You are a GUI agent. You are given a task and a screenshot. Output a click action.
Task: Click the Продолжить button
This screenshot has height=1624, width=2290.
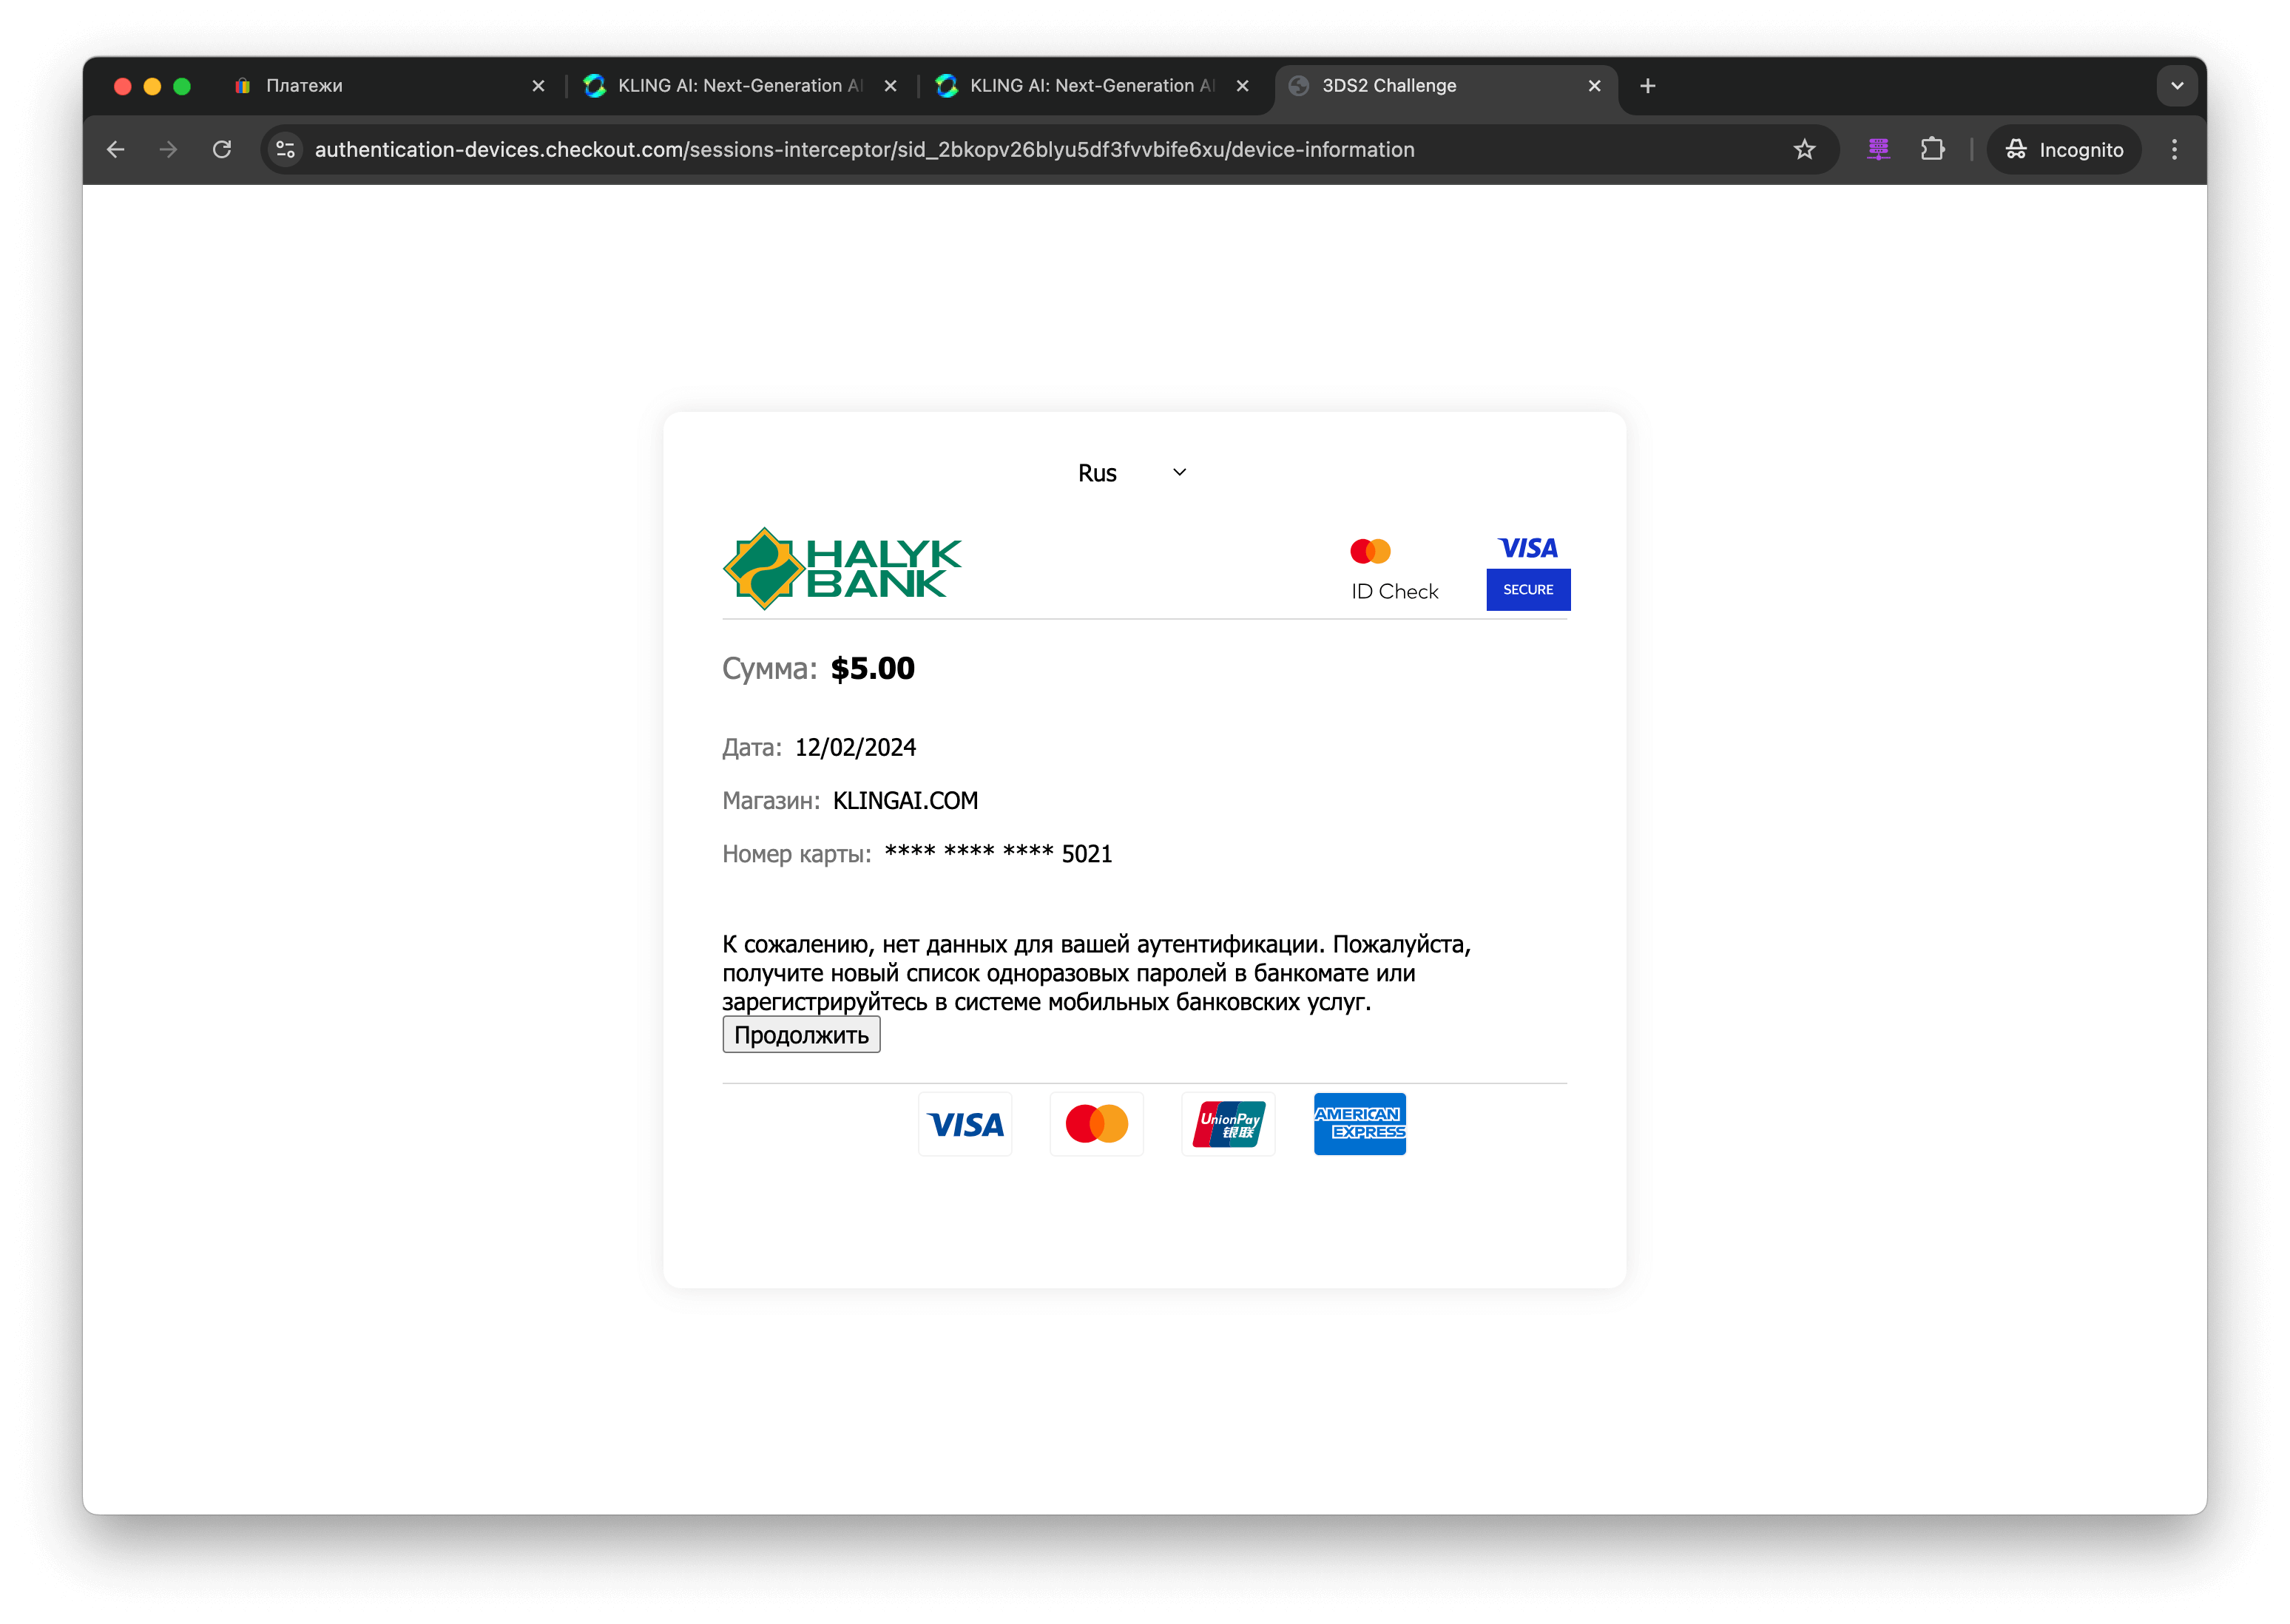point(801,1035)
